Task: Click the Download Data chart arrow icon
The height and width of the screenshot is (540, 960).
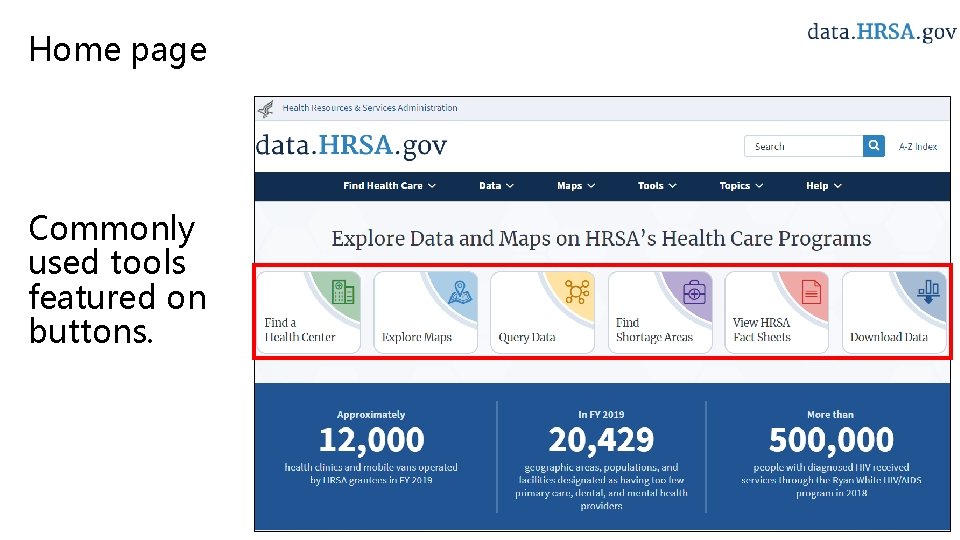Action: tap(928, 292)
